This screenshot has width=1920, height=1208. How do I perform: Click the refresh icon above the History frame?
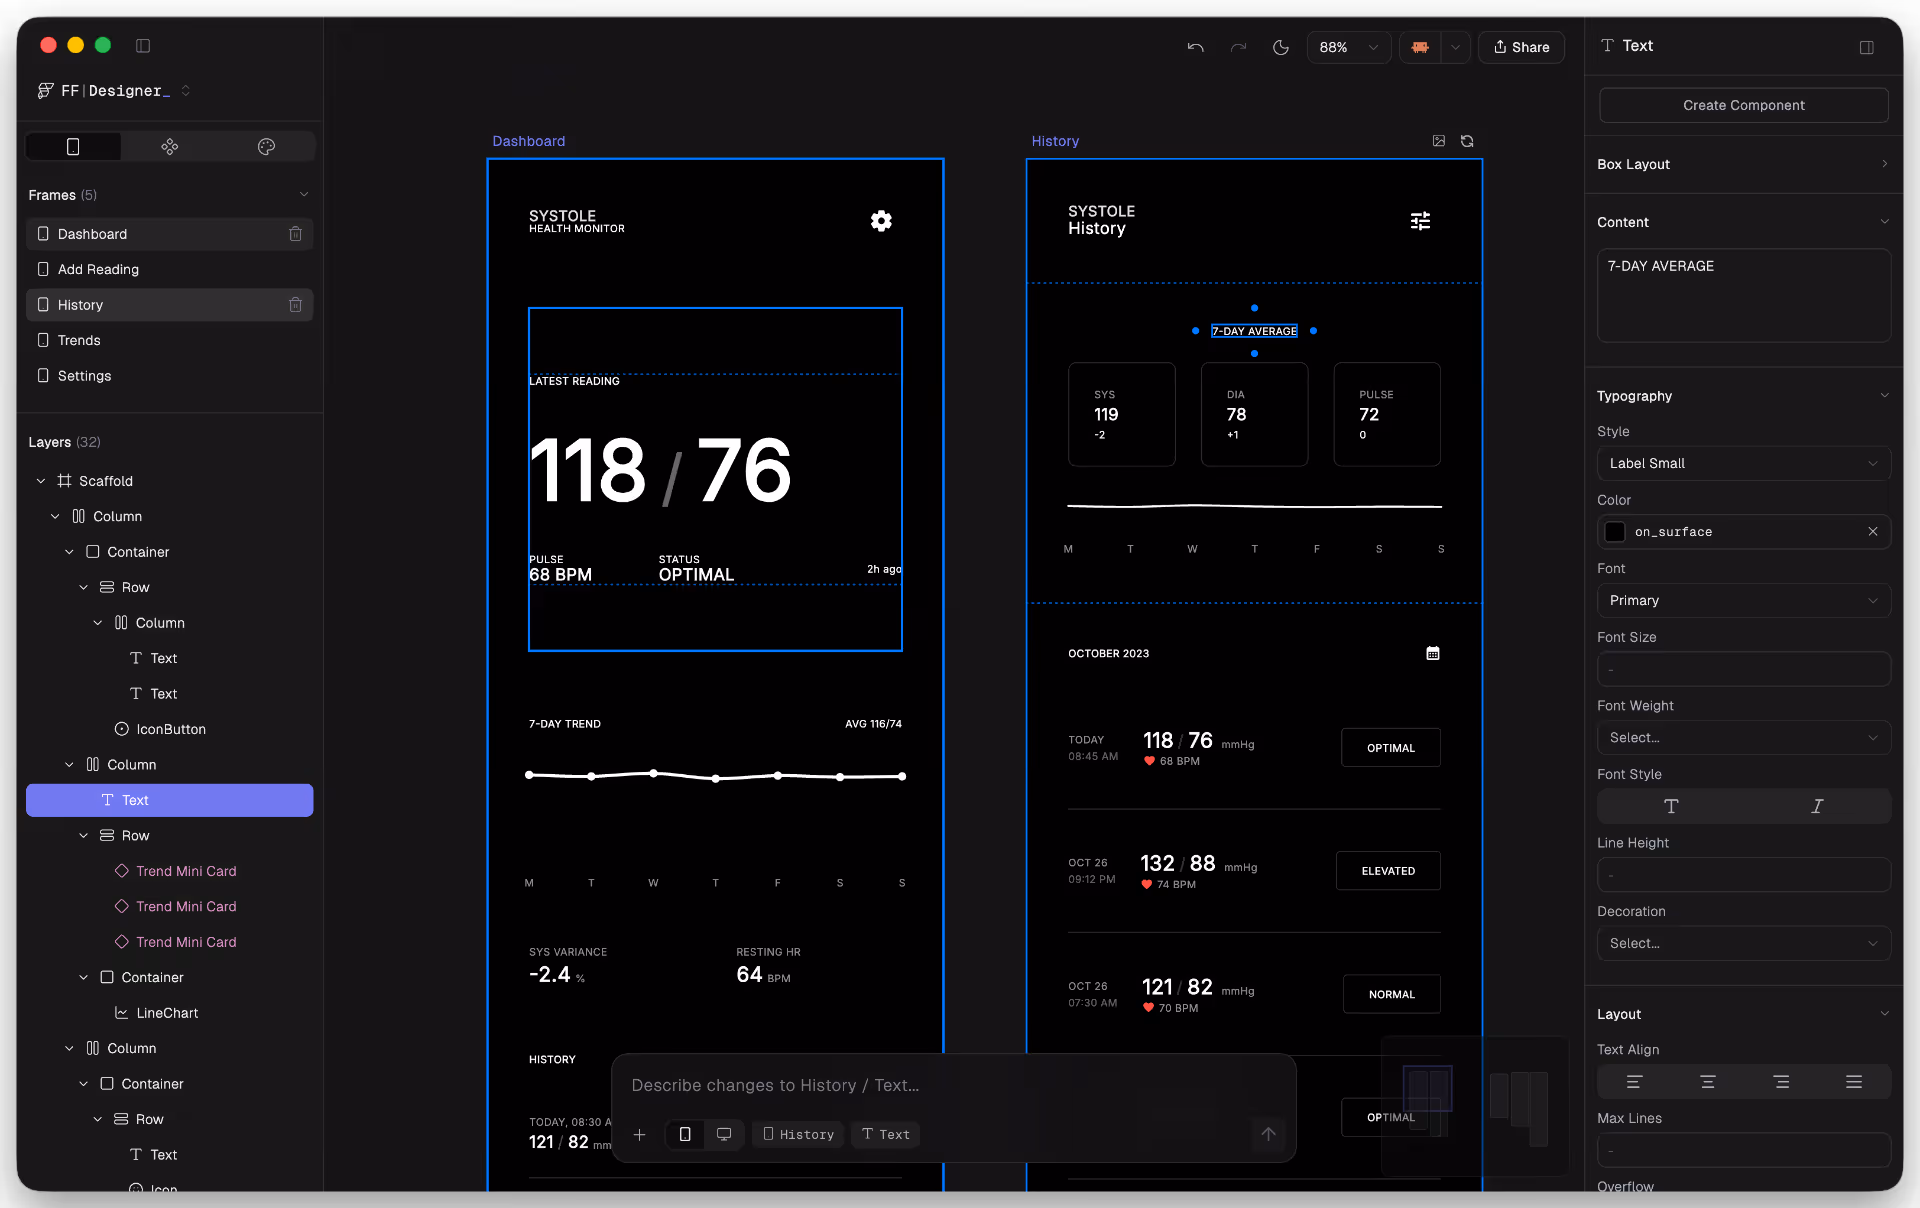[x=1467, y=141]
